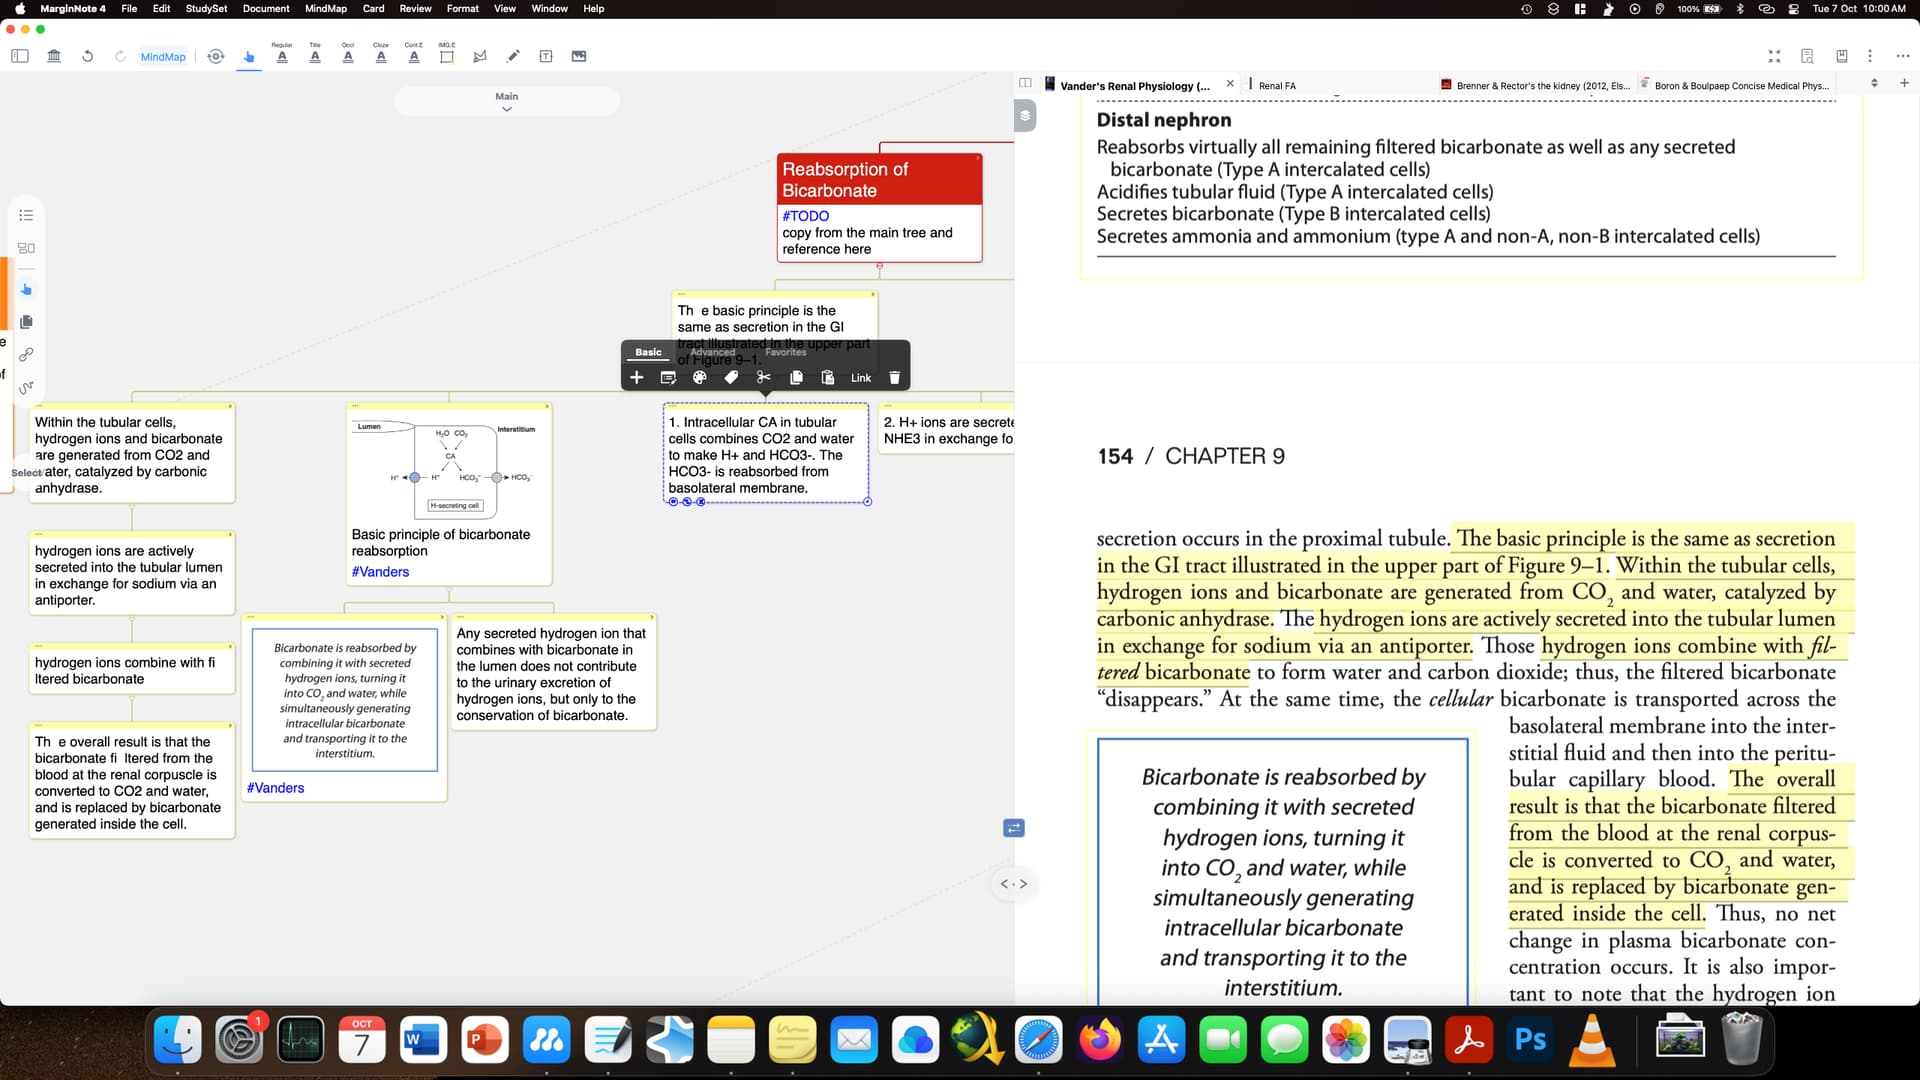The width and height of the screenshot is (1920, 1080).
Task: Expand document tabs list with up-down arrows
Action: [x=1874, y=83]
